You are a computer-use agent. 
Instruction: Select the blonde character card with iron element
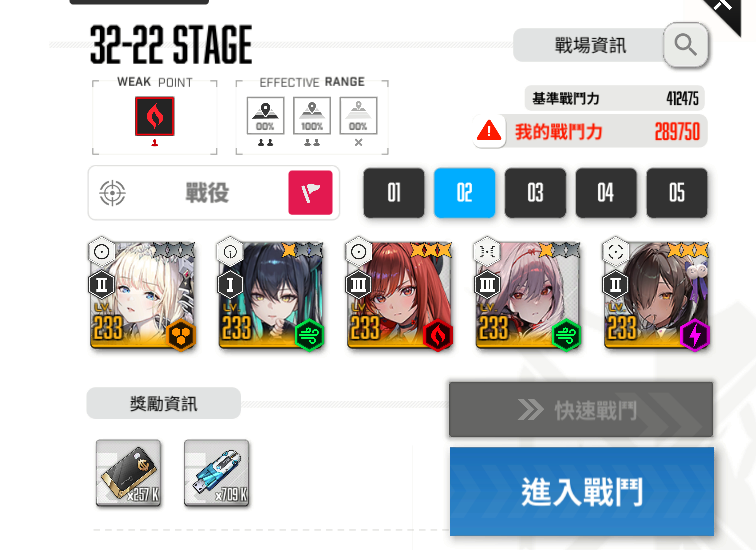click(x=143, y=294)
